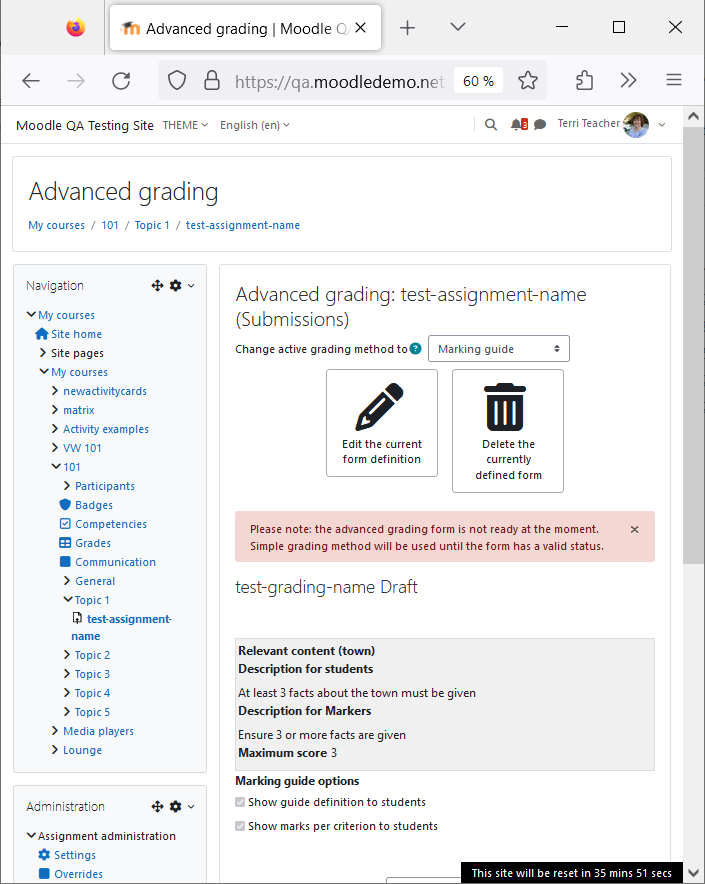705x884 pixels.
Task: Select the Advanced grading browser tab
Action: [245, 28]
